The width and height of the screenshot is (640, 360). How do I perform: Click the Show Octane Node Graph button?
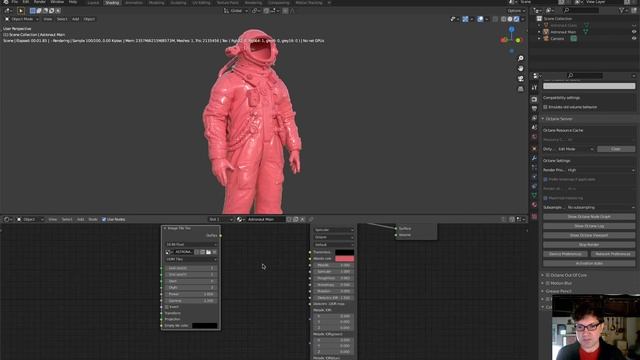click(589, 217)
